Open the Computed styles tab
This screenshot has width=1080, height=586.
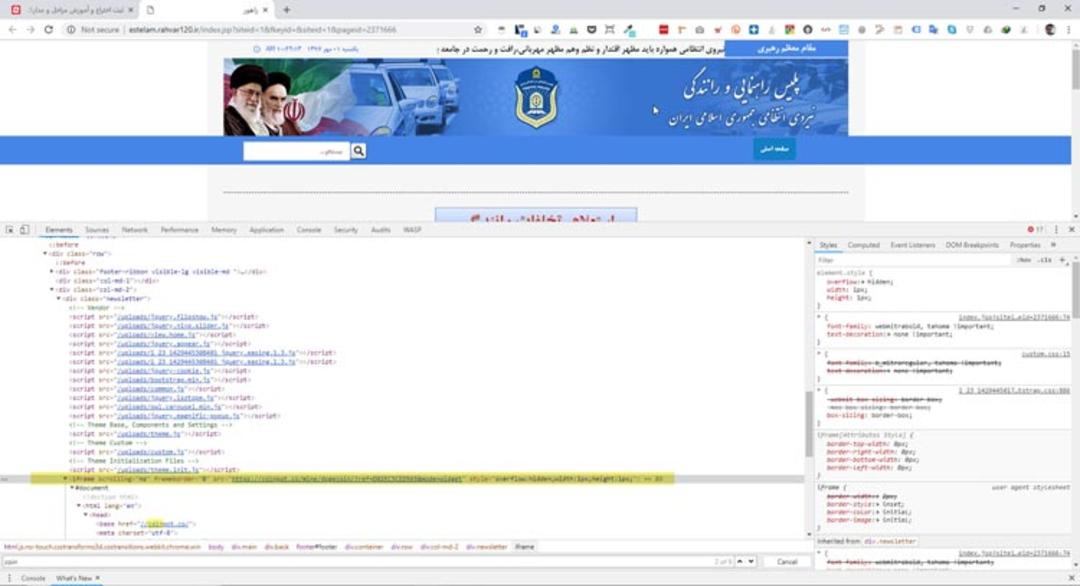(864, 245)
